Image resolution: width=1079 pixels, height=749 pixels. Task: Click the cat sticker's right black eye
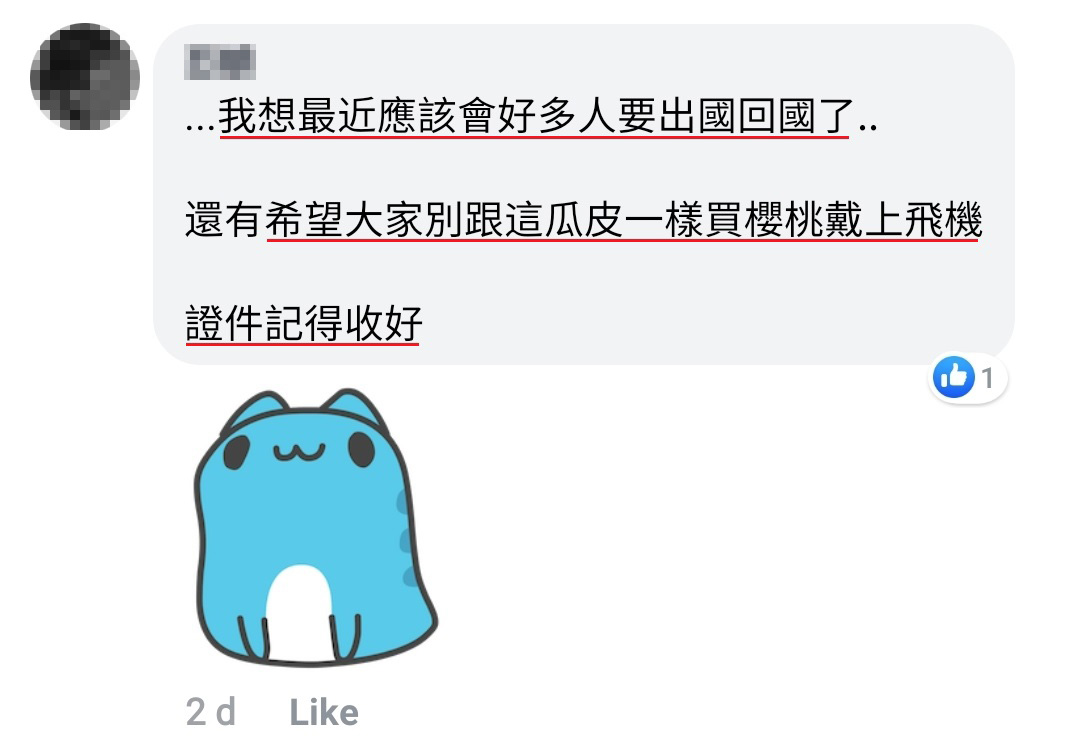361,450
